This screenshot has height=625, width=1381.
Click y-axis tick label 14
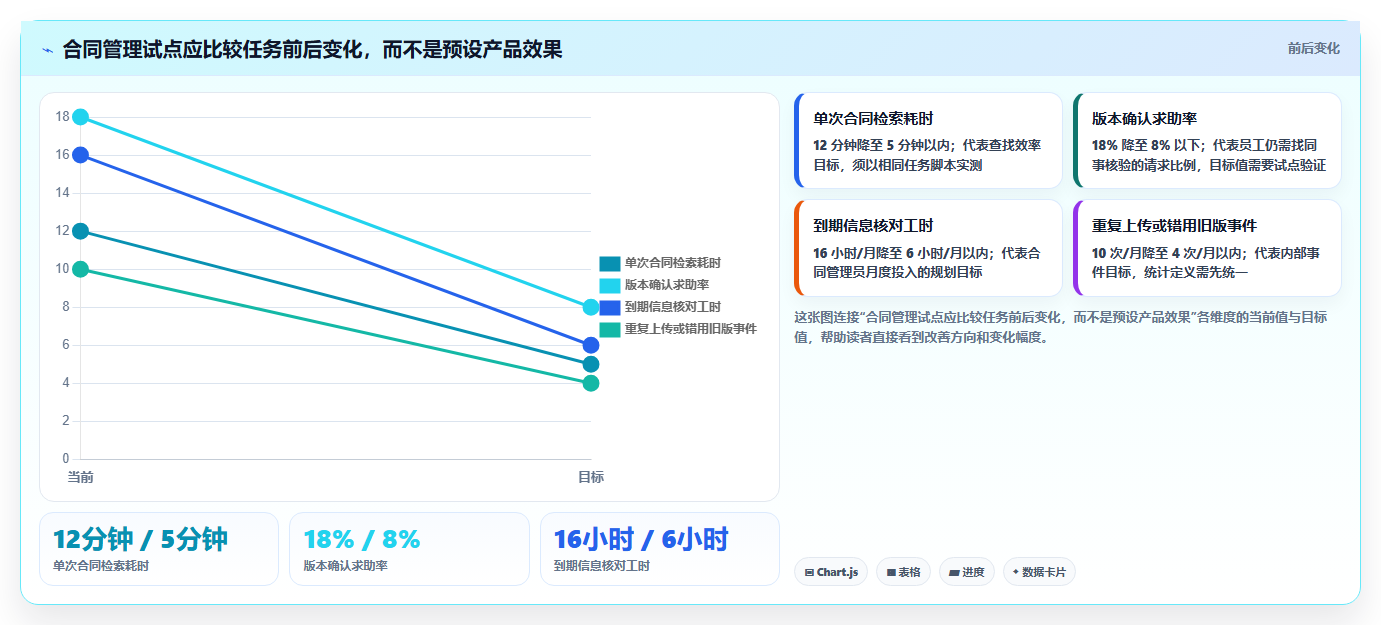pos(62,193)
